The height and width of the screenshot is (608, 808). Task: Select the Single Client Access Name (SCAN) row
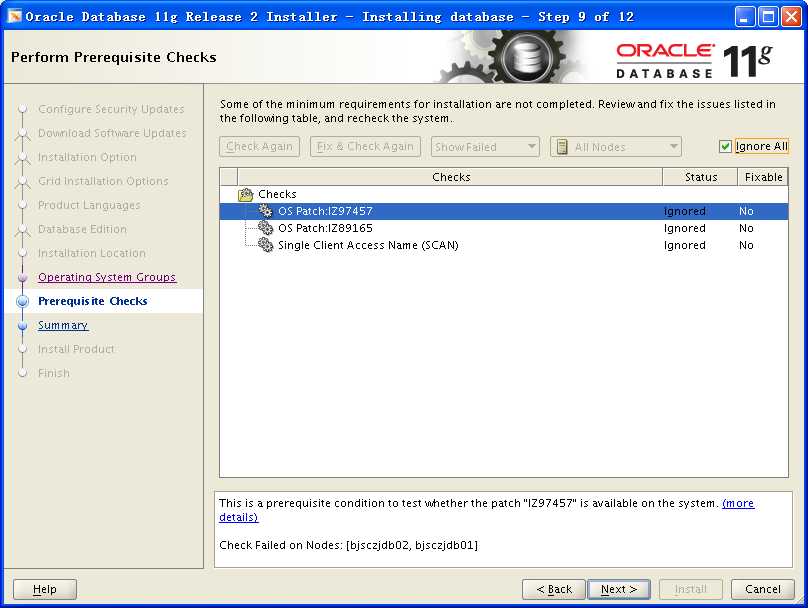pyautogui.click(x=504, y=245)
